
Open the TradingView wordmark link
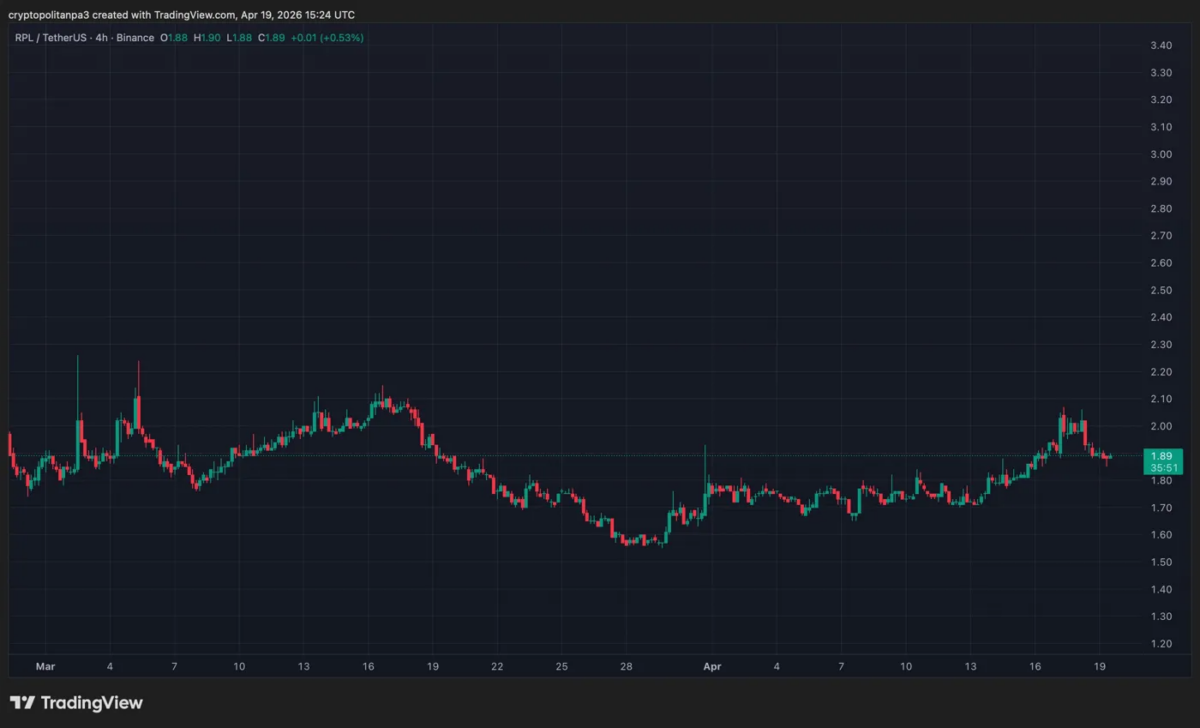coord(90,703)
